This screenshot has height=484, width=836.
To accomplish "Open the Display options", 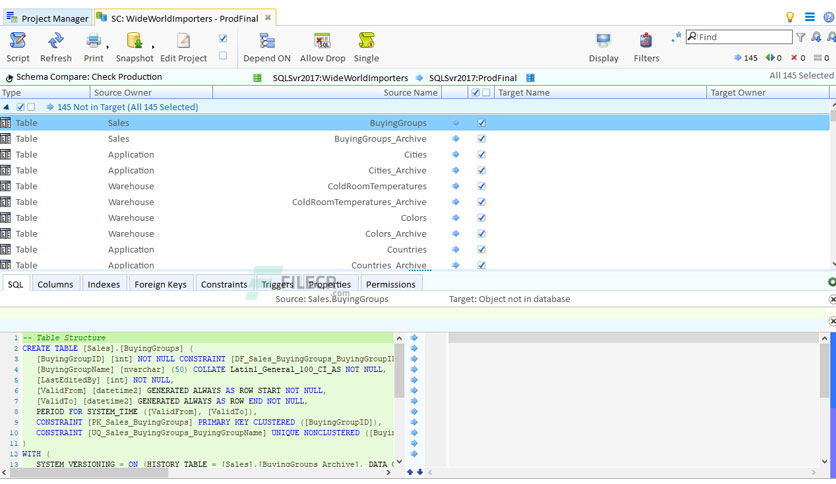I will click(604, 47).
